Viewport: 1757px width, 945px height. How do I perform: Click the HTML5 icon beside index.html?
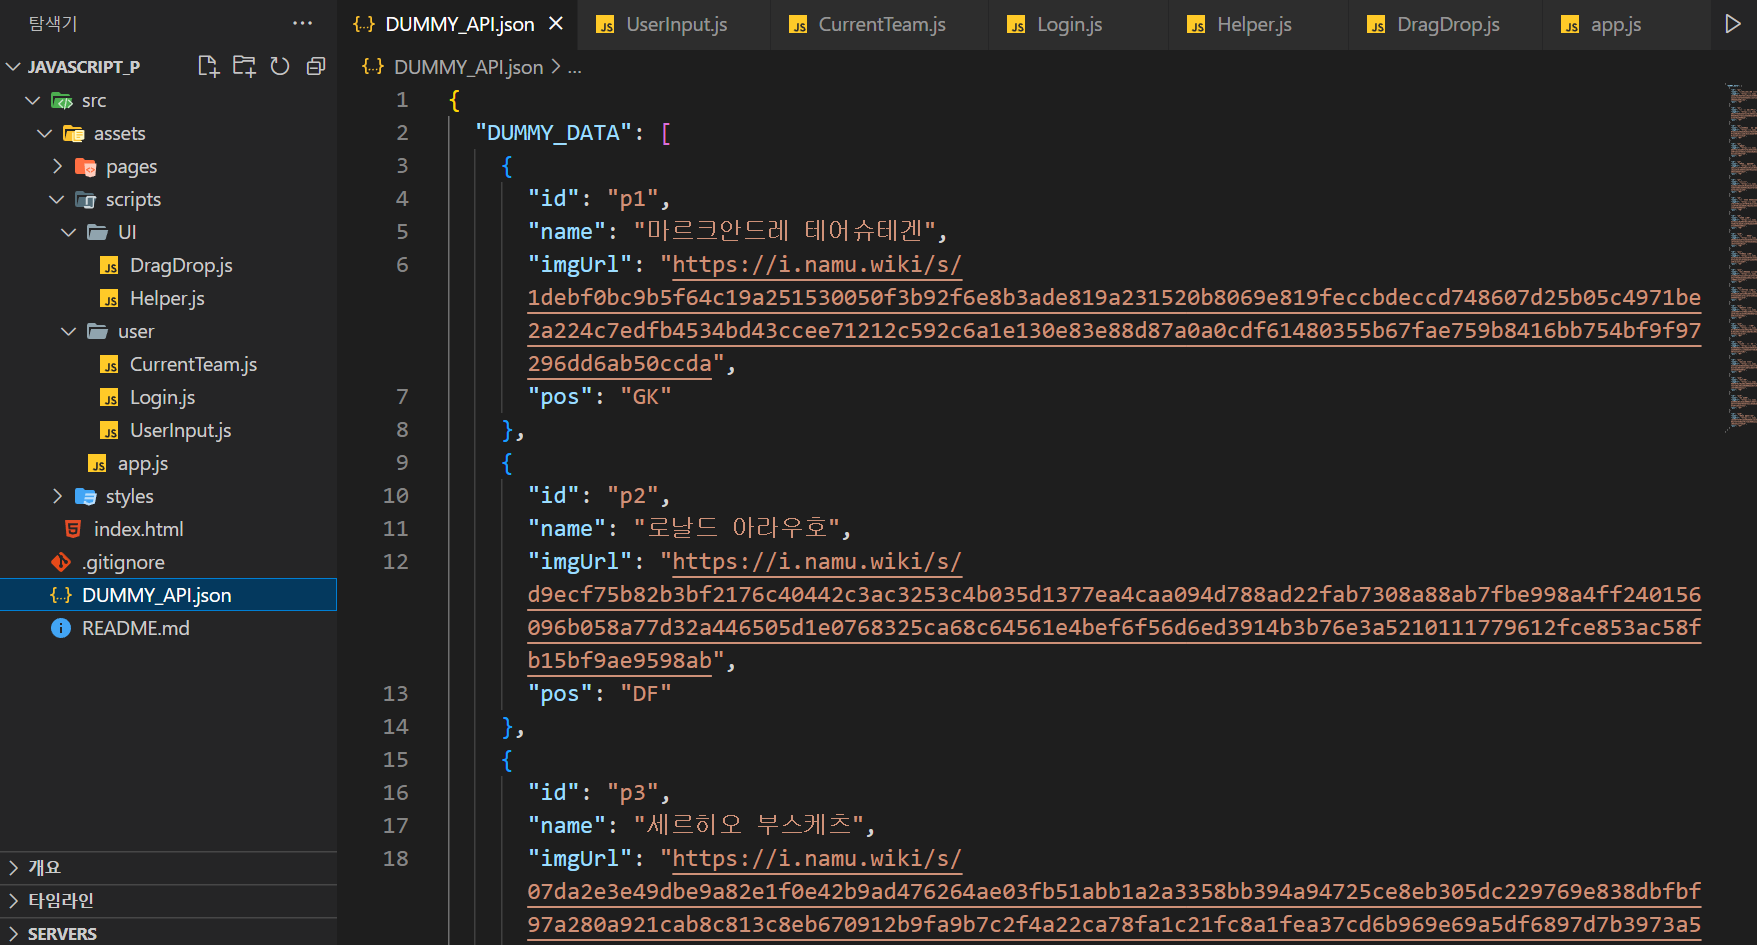73,529
